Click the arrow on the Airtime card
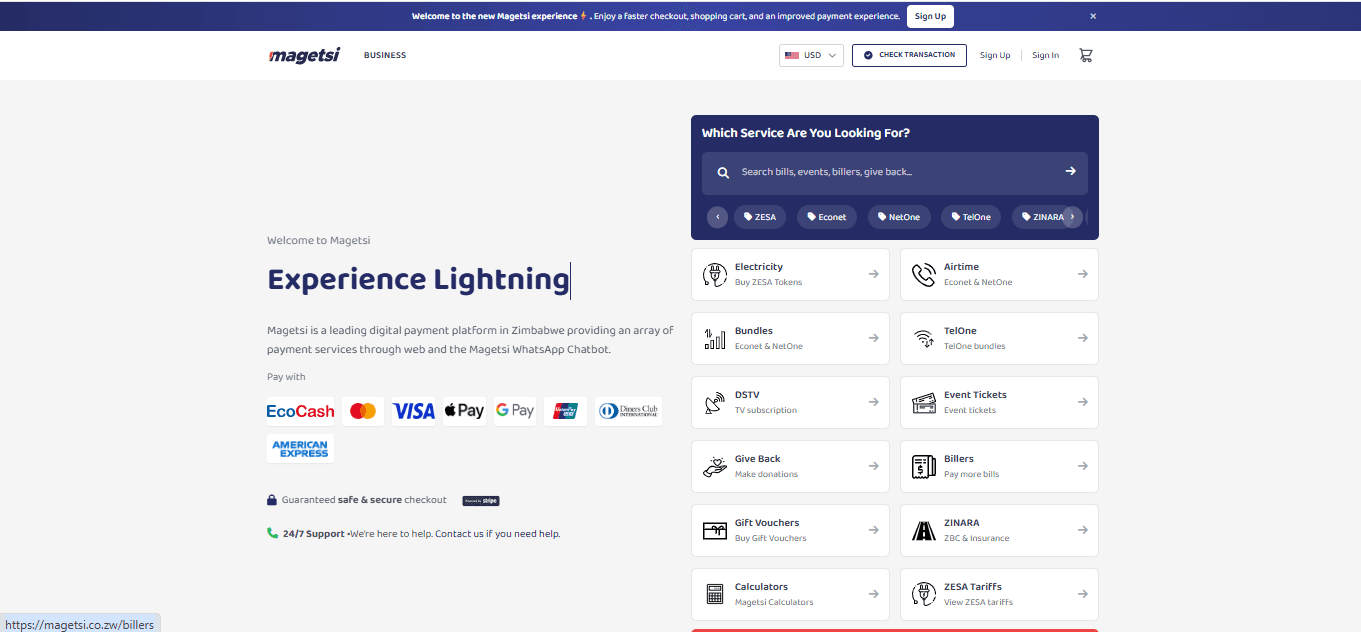 tap(1082, 274)
